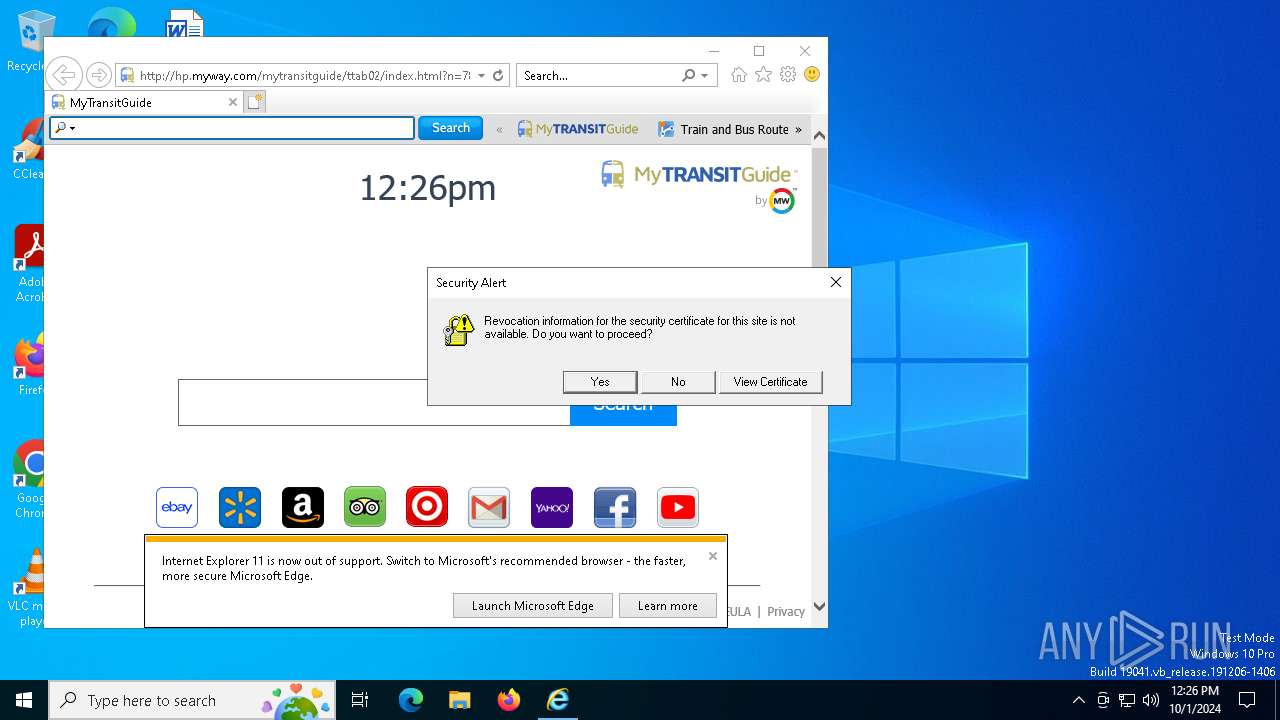
Task: Dismiss the Internet Explorer support notification
Action: (713, 556)
